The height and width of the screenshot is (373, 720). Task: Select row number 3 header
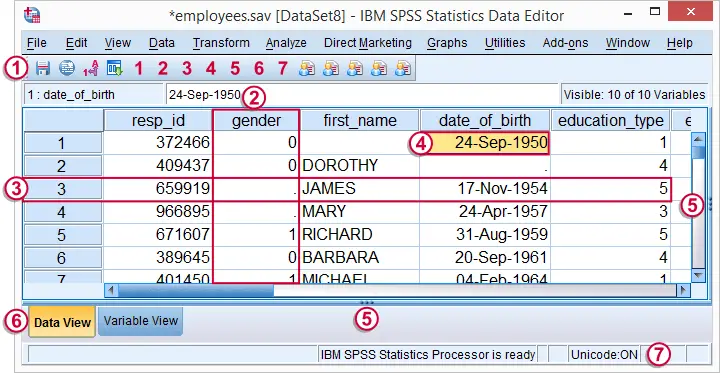pyautogui.click(x=63, y=189)
